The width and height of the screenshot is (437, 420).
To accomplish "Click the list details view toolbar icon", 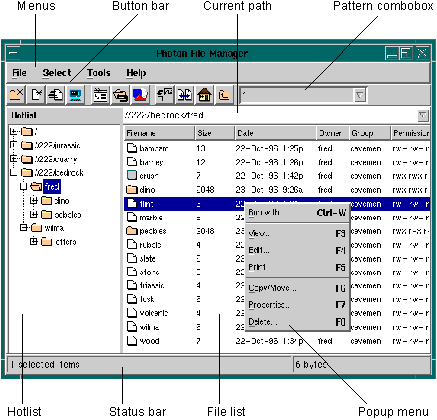I will pyautogui.click(x=100, y=95).
